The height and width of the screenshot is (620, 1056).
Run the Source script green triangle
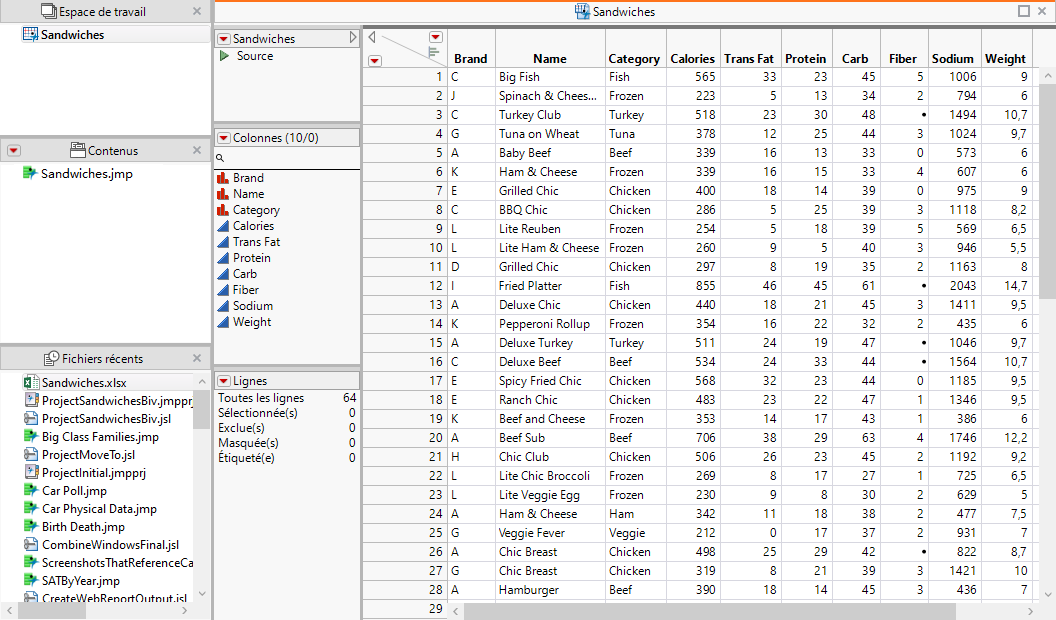click(224, 56)
